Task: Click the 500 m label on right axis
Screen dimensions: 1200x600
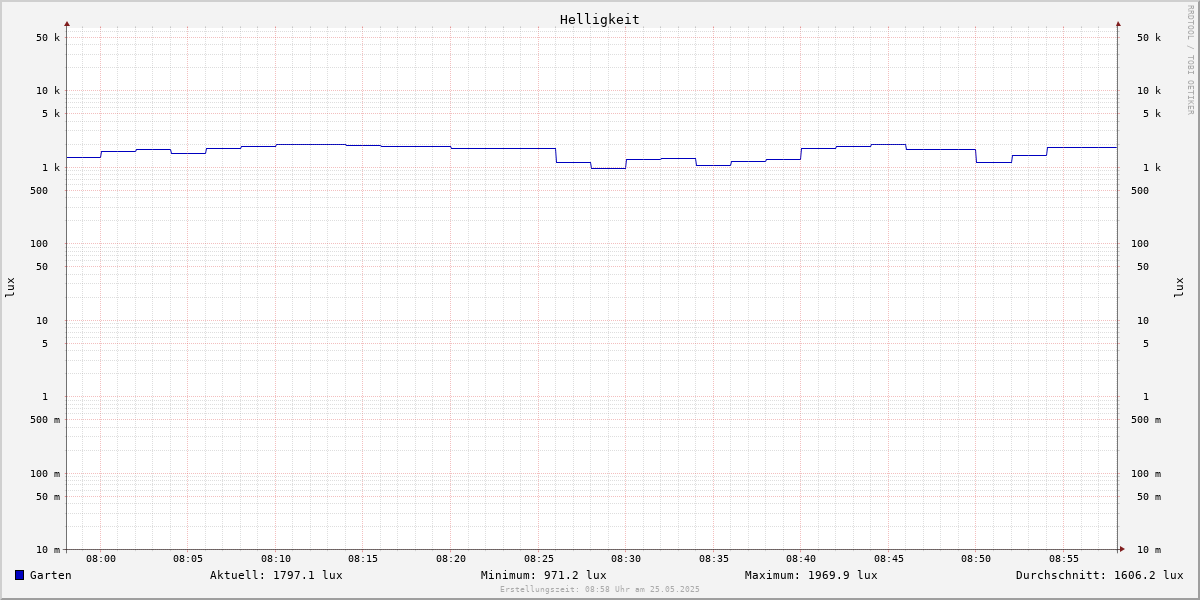Action: 1146,420
